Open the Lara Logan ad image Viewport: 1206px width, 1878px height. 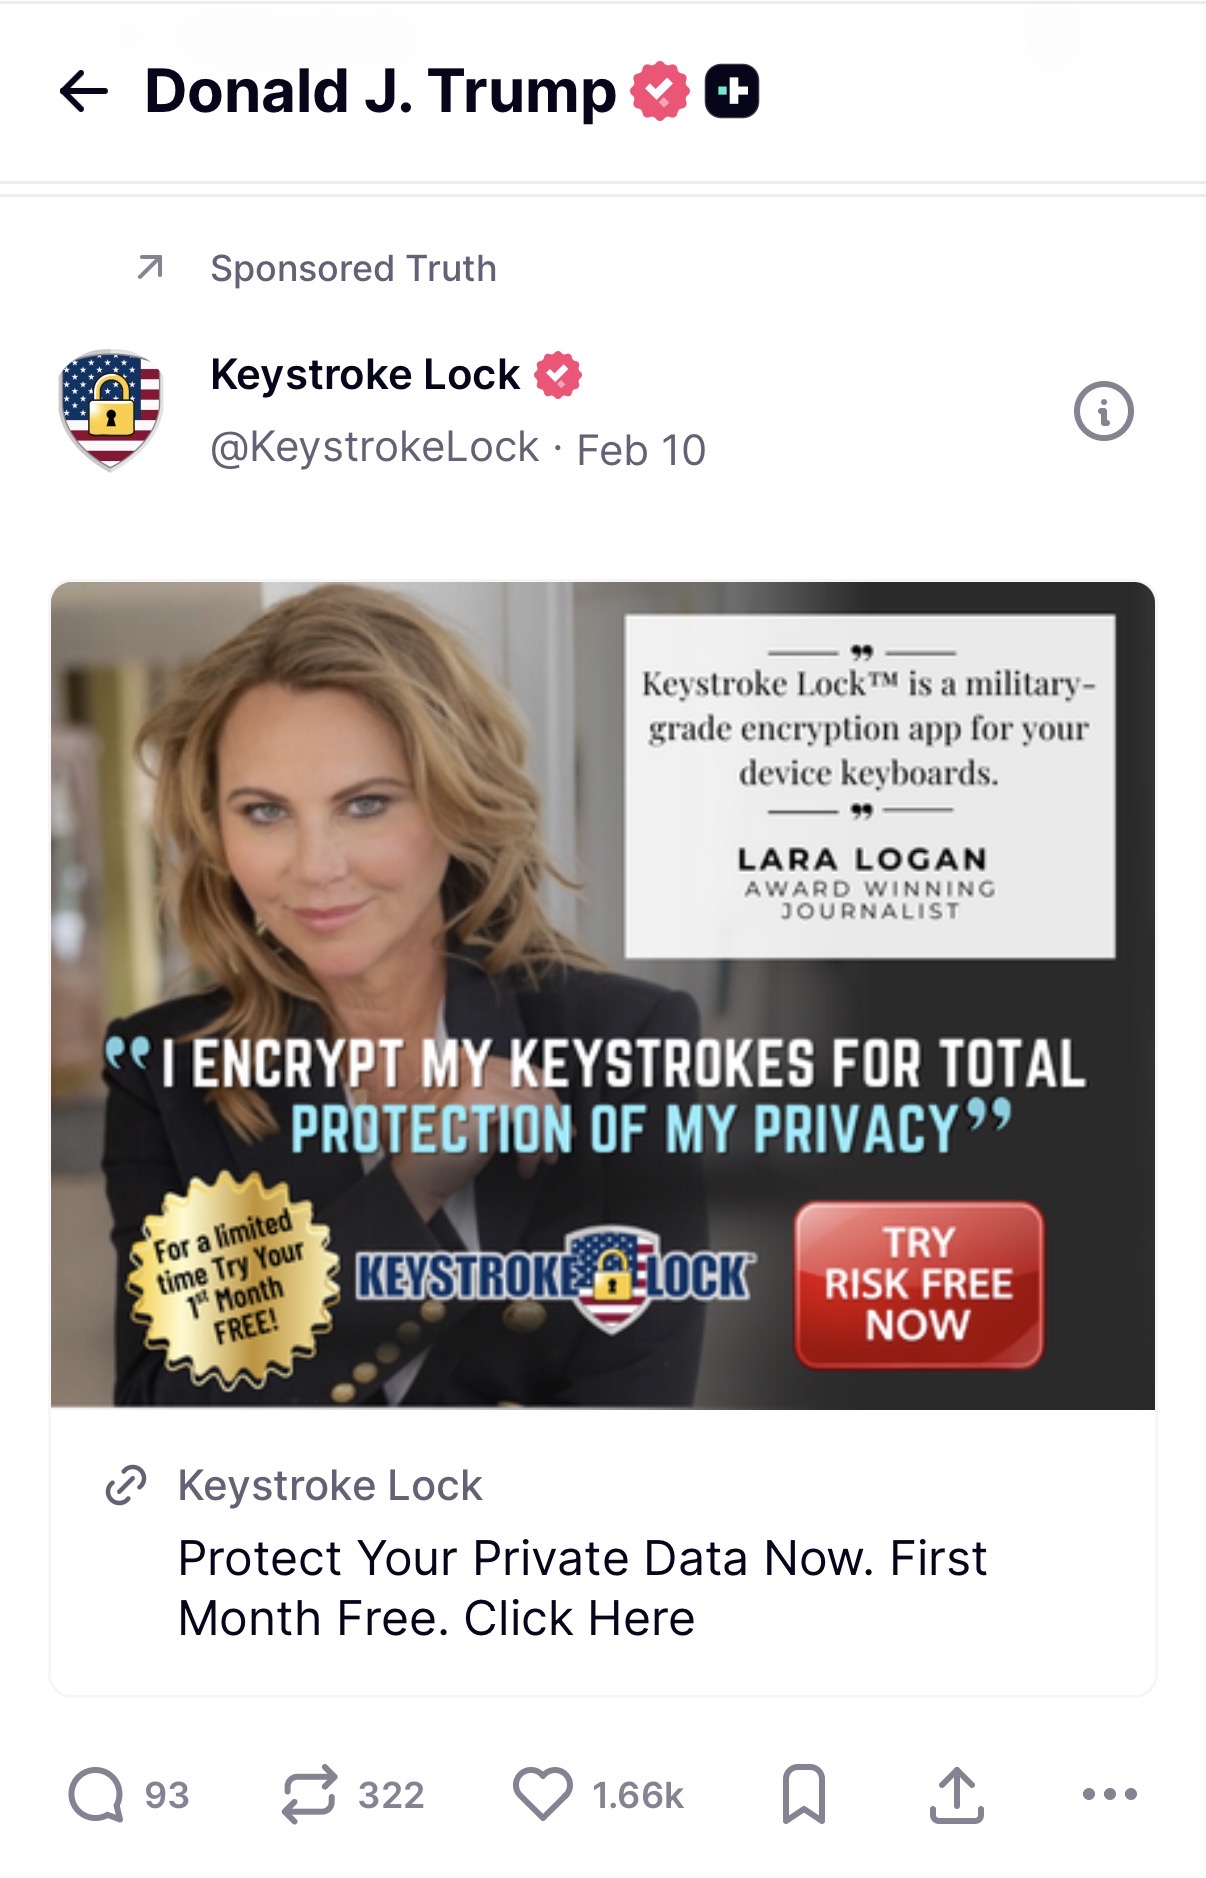click(603, 995)
